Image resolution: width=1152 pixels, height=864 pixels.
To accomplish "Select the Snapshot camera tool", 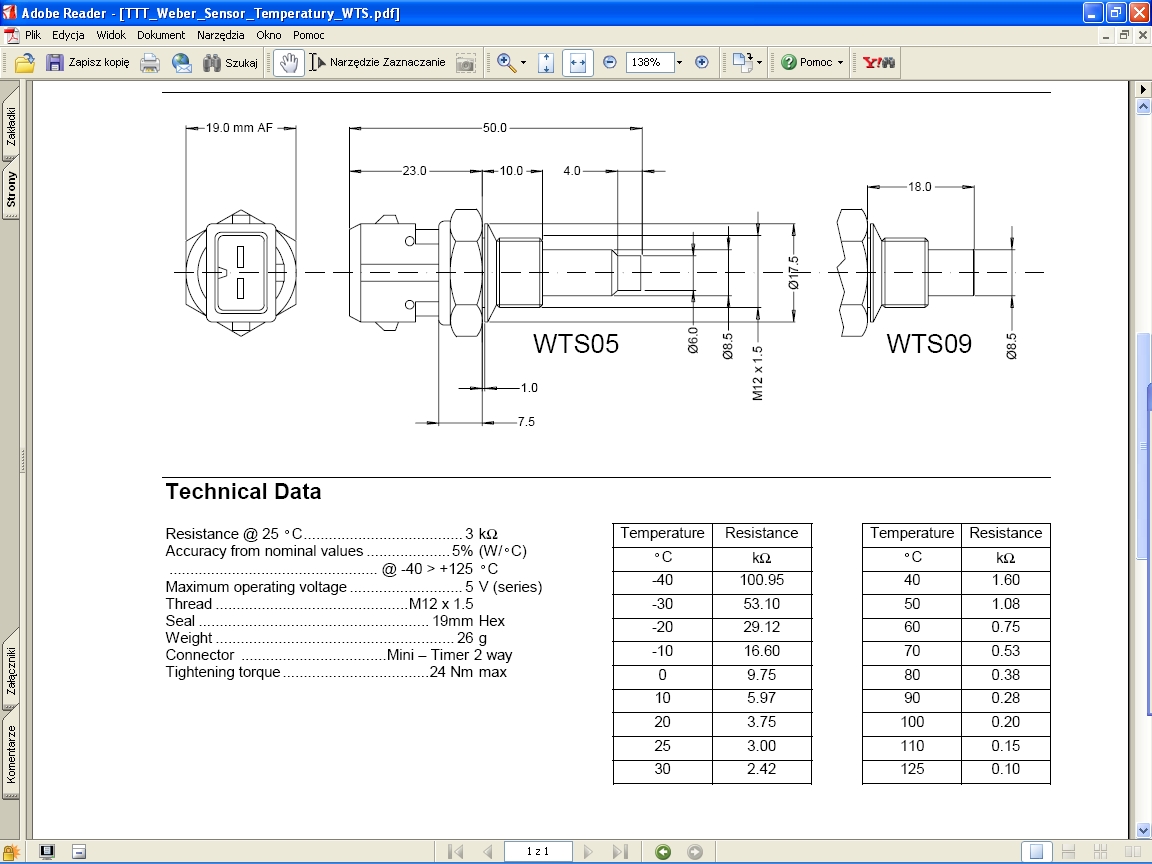I will pyautogui.click(x=465, y=63).
